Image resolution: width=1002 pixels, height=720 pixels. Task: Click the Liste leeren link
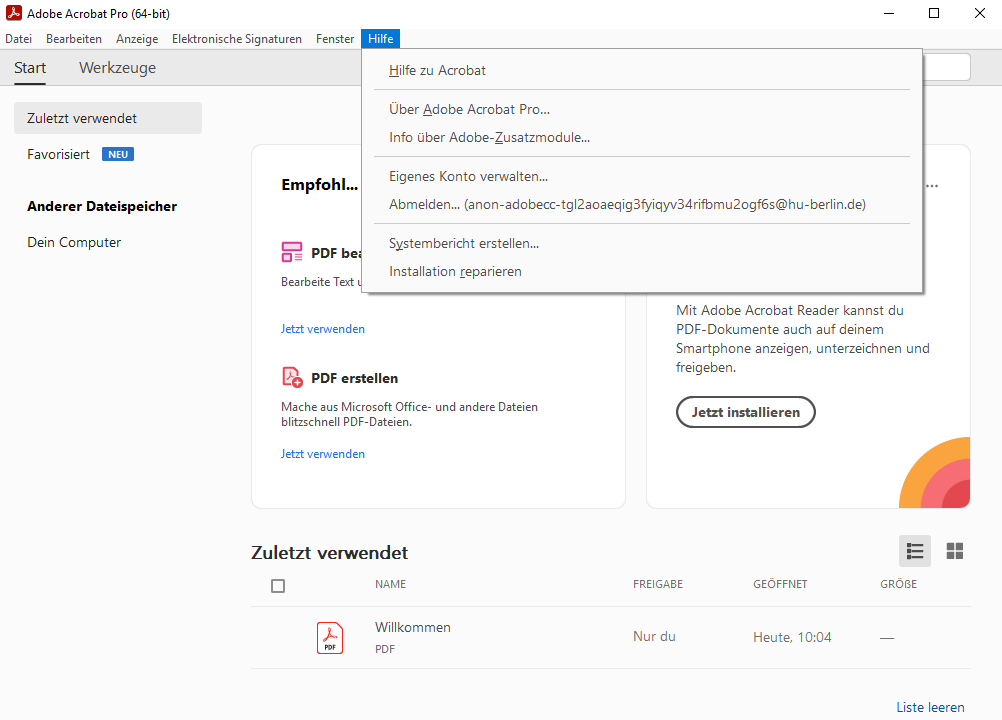[x=930, y=707]
